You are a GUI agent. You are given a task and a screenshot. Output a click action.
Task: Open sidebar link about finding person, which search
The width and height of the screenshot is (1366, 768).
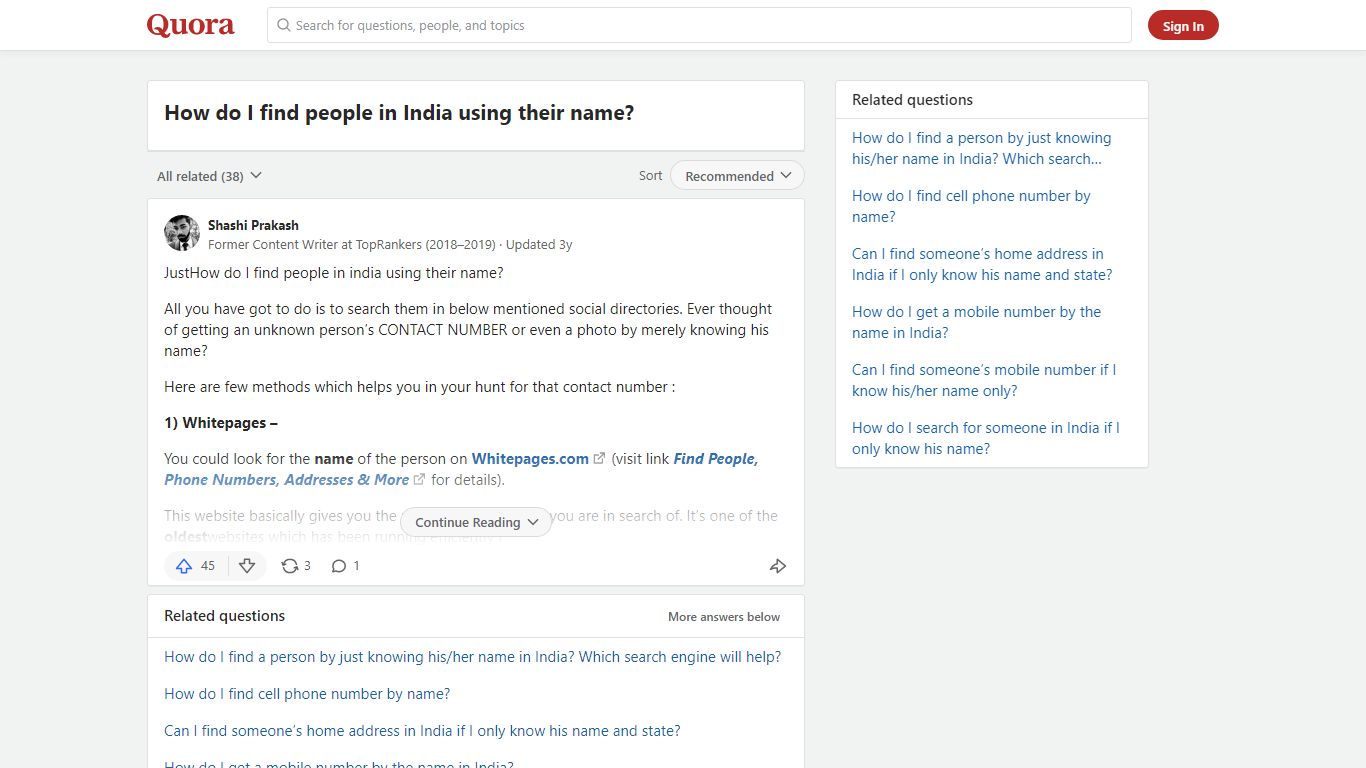click(x=981, y=148)
